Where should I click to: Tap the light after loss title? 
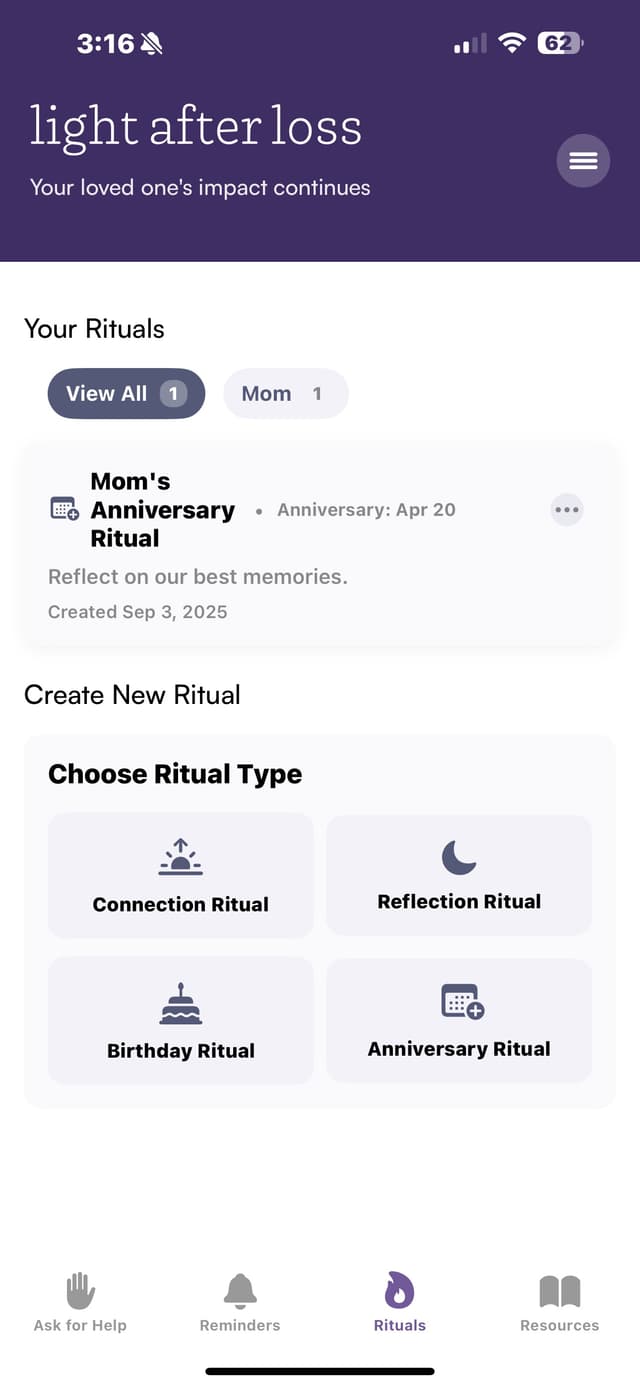coord(196,128)
